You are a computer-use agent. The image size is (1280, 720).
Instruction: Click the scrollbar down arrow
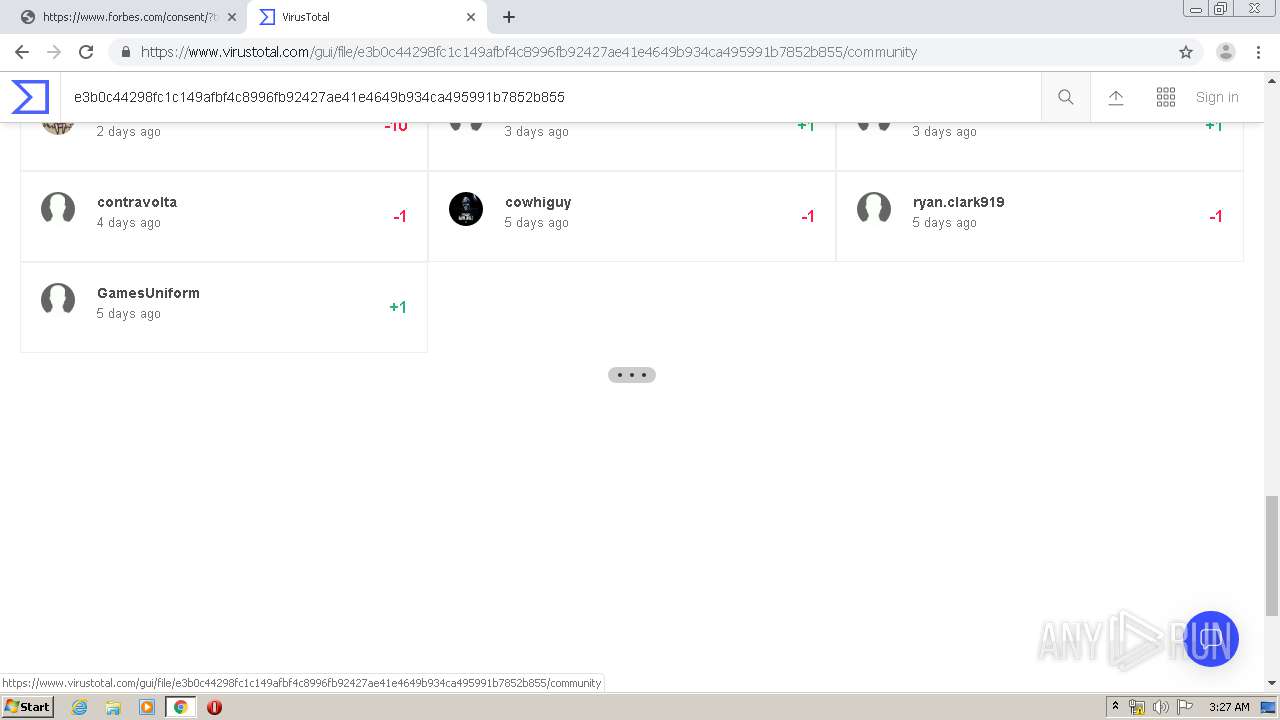(1272, 683)
